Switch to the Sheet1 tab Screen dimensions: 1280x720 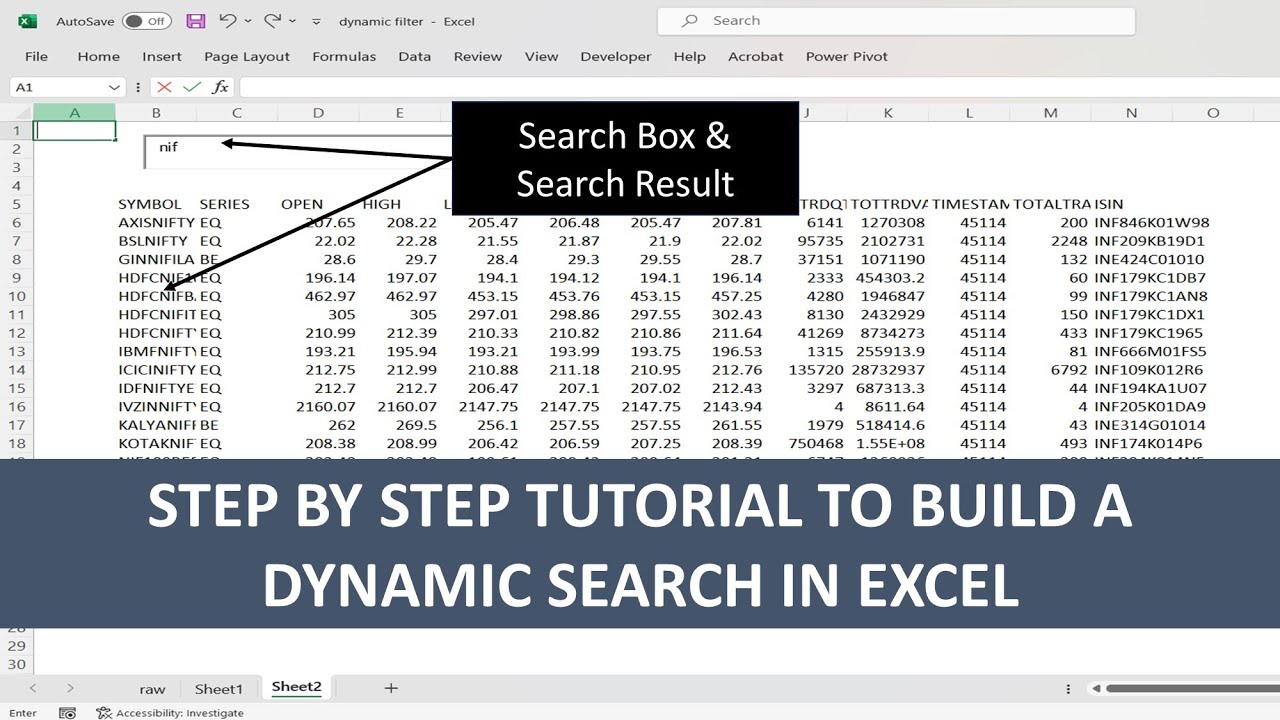coord(219,688)
